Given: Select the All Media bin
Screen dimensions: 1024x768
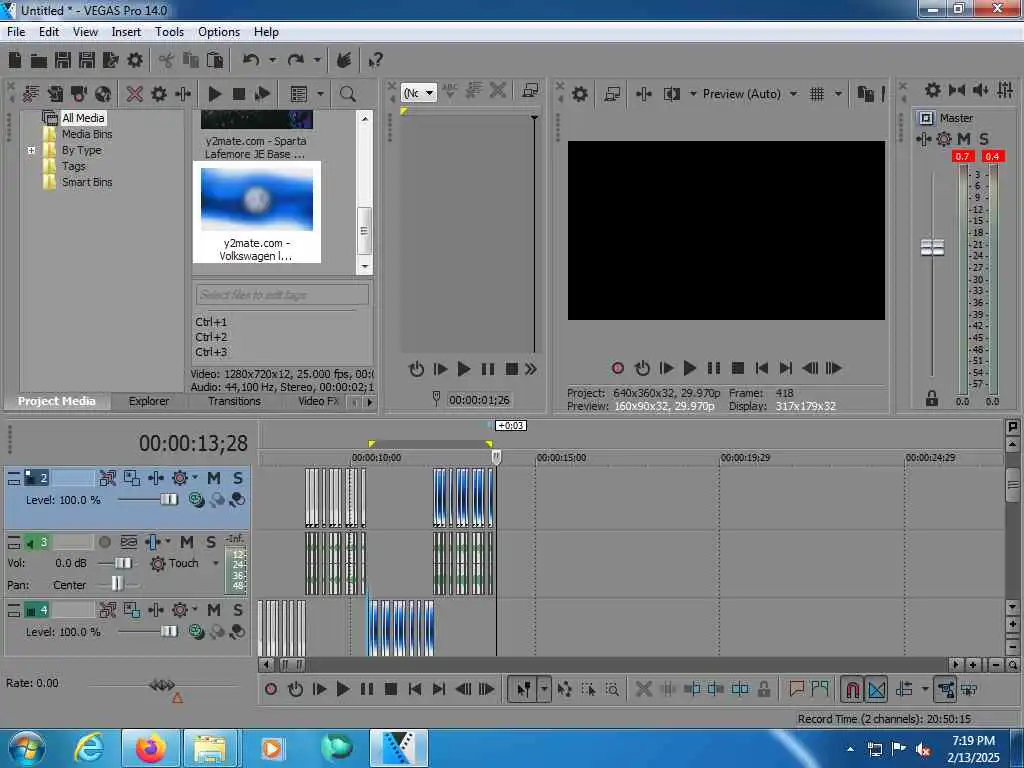Looking at the screenshot, I should (83, 118).
